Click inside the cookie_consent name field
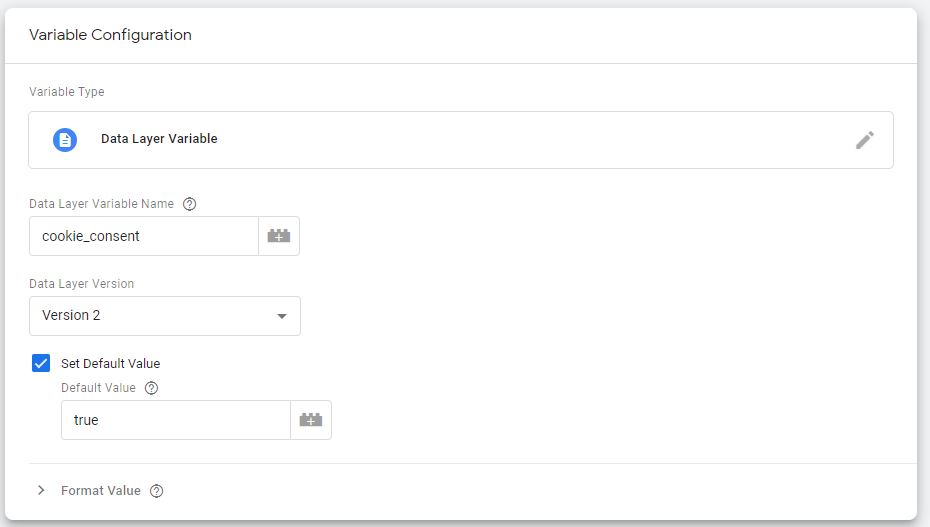The image size is (930, 527). click(144, 236)
